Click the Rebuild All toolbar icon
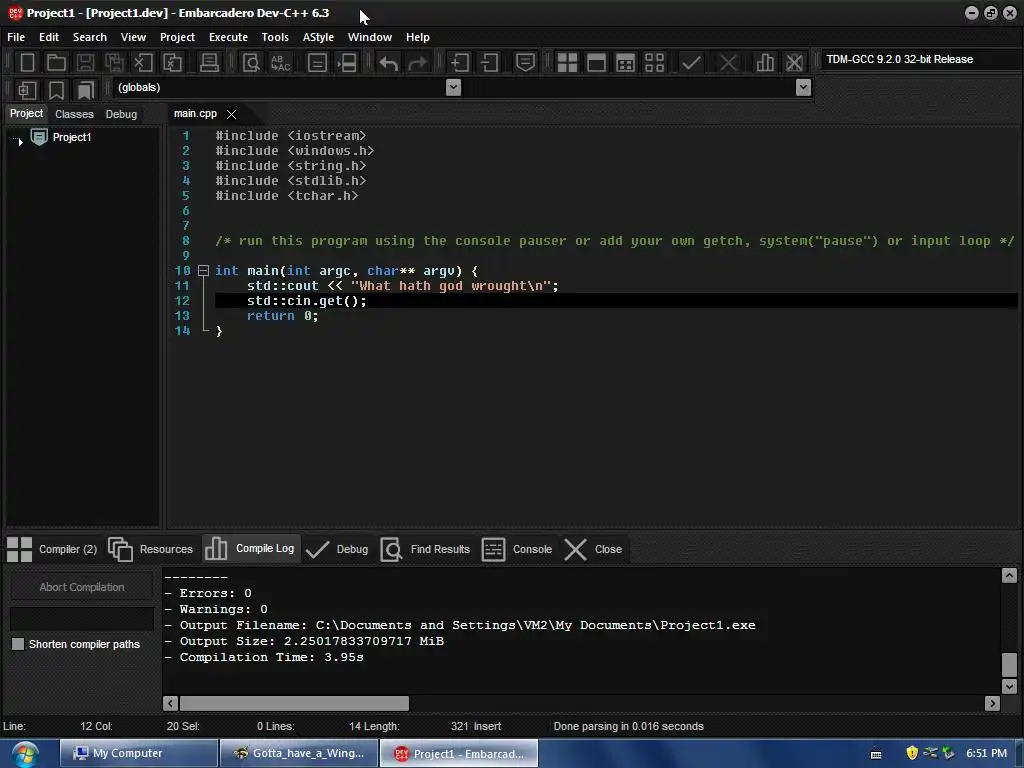Screen dimensions: 1024x768 654,63
